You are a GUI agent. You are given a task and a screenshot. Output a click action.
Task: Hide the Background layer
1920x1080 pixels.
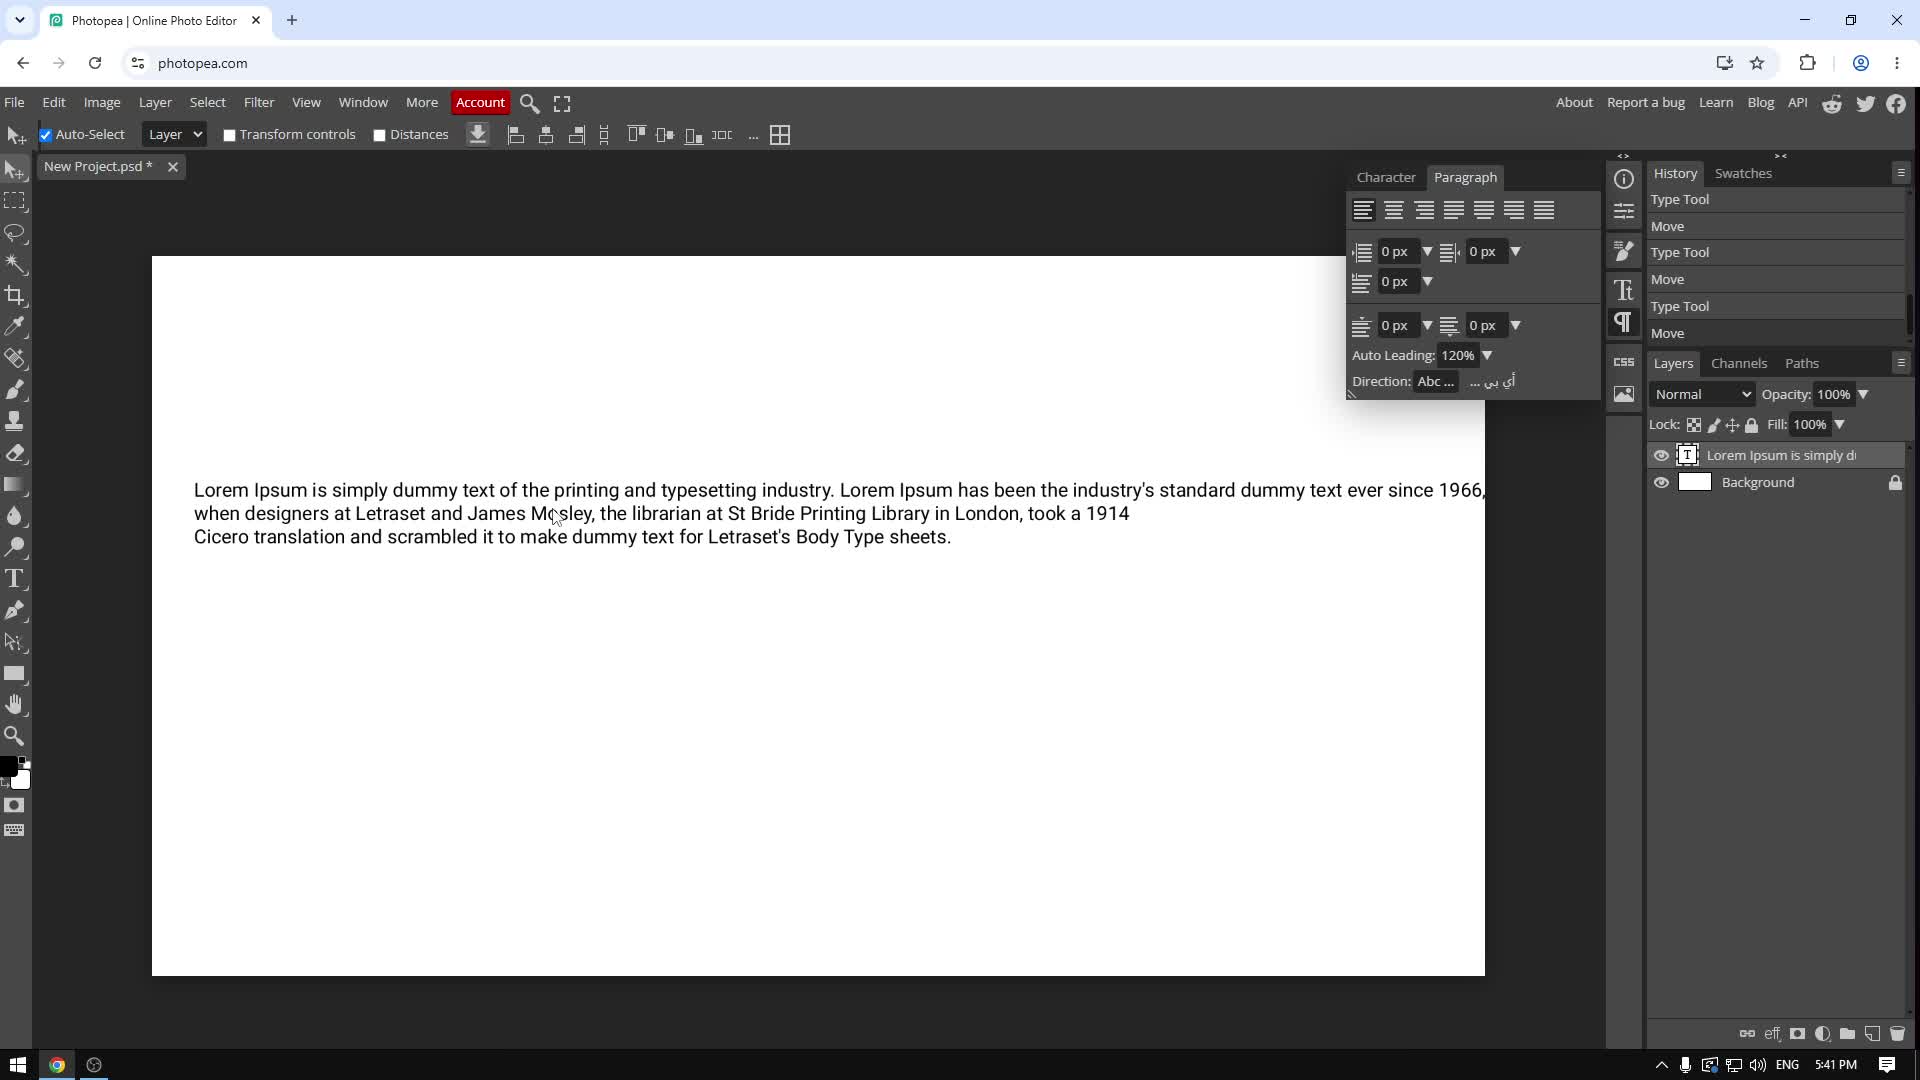1661,483
